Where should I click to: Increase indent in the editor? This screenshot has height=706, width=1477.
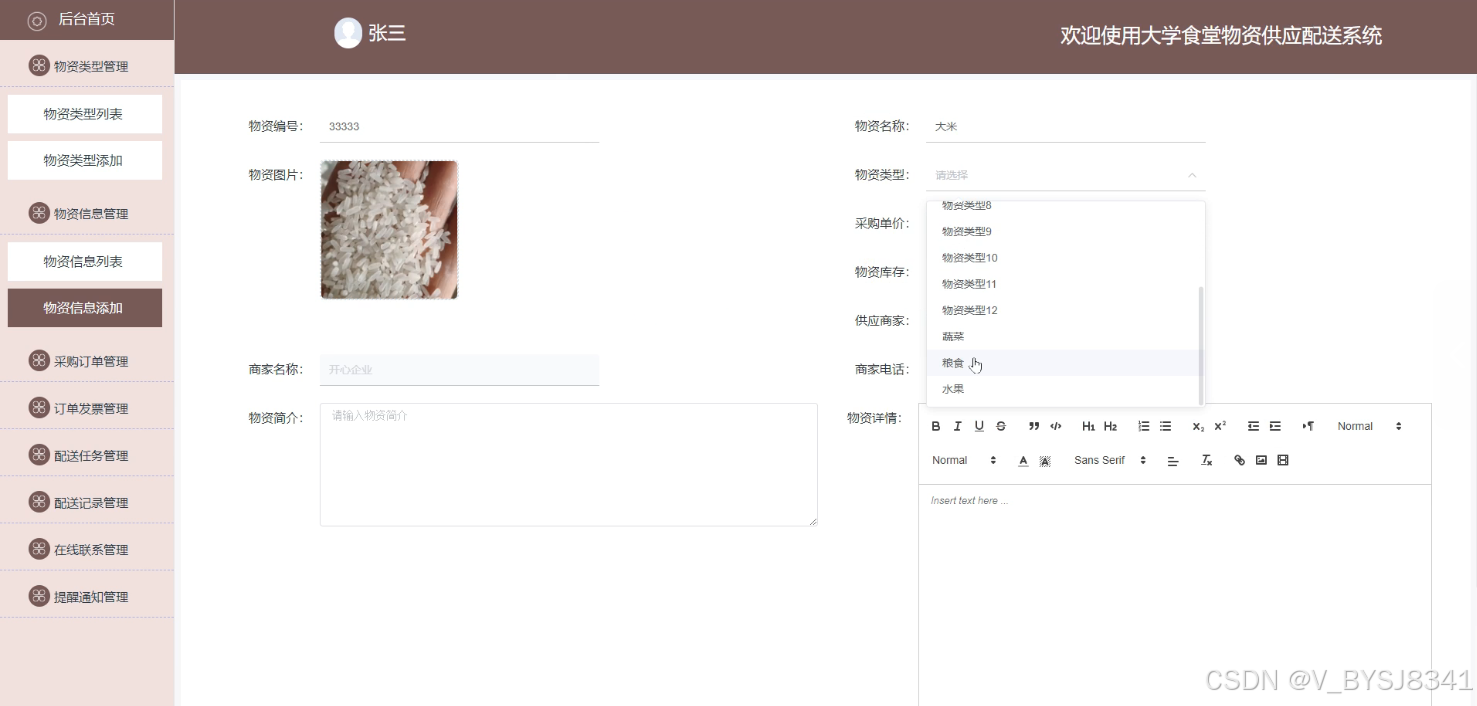pos(1275,426)
